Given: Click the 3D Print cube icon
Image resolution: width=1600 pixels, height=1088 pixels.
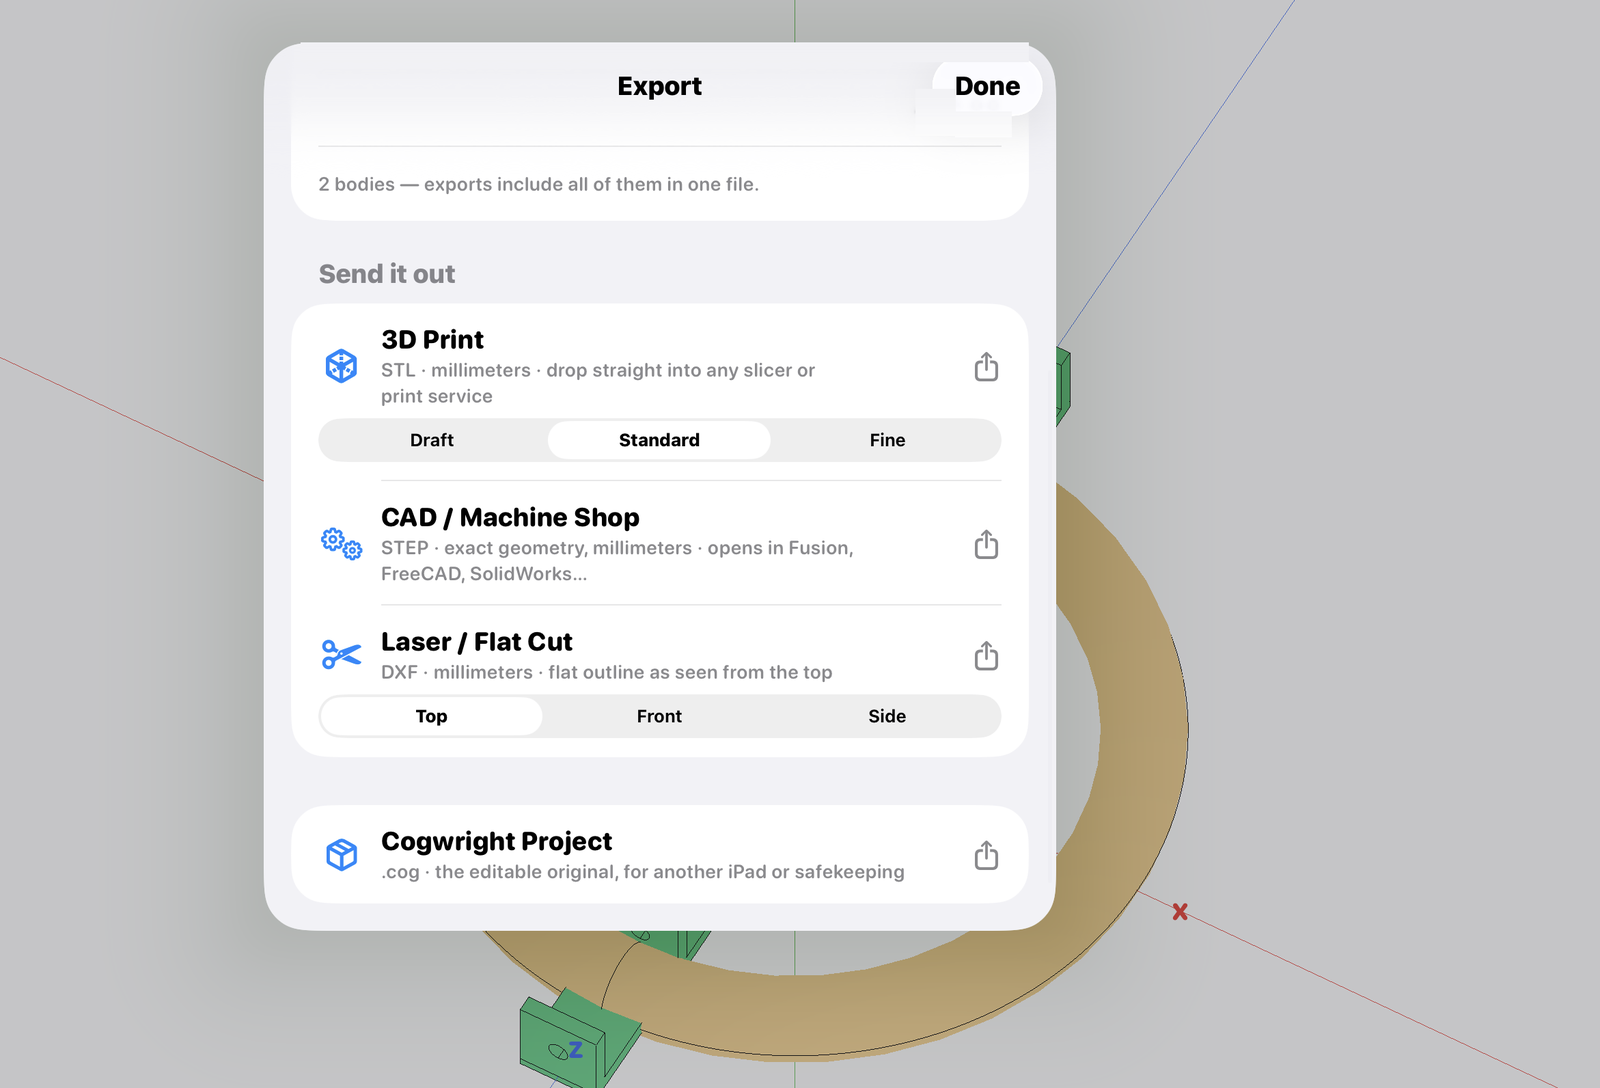Looking at the screenshot, I should (341, 366).
